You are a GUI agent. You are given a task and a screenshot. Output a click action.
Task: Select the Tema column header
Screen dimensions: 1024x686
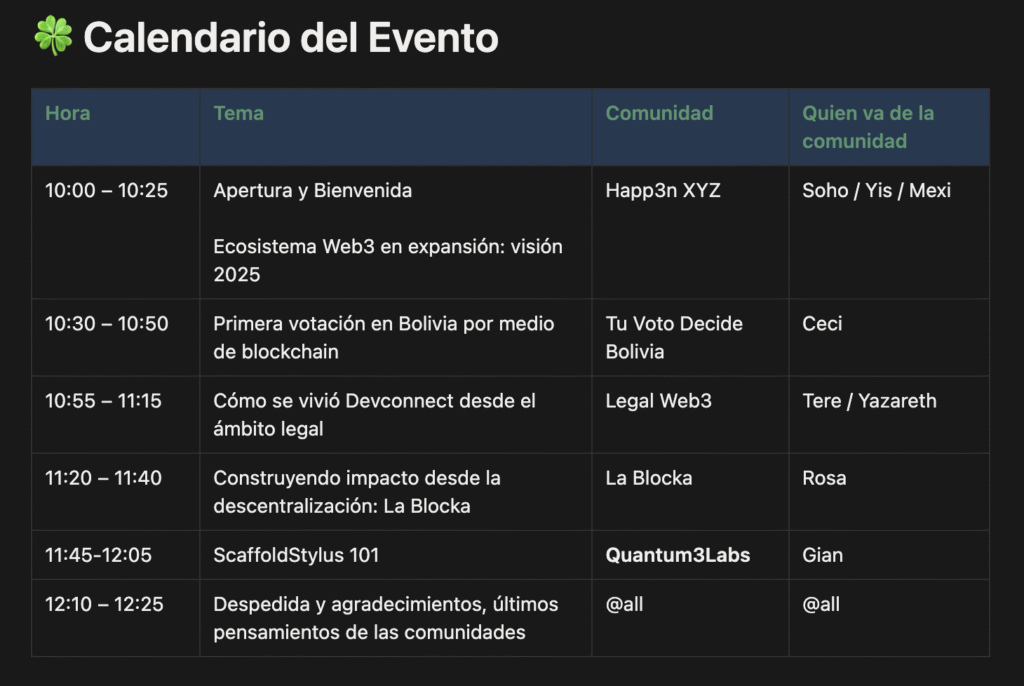[239, 113]
